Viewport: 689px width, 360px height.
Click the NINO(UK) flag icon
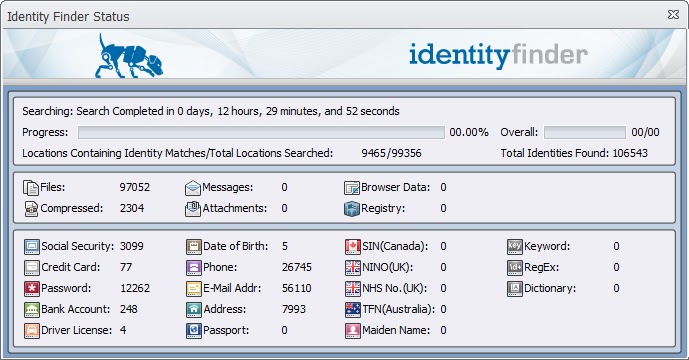coord(353,267)
